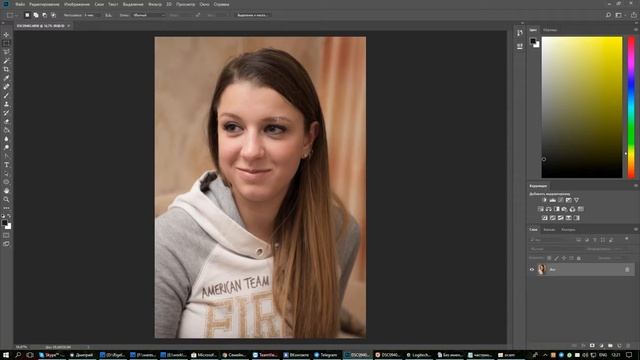The width and height of the screenshot is (640, 360).
Task: Open the workspace switcher dropdown
Action: 620,15
